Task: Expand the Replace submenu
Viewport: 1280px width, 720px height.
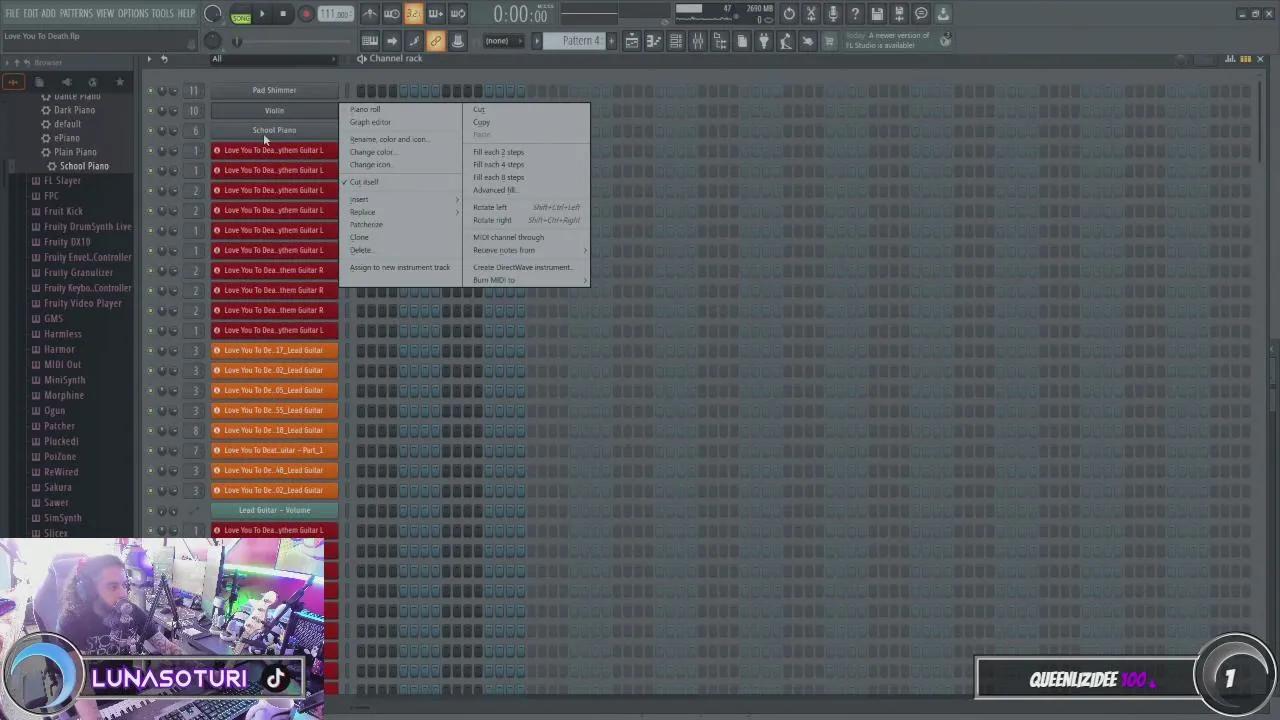Action: [x=400, y=212]
